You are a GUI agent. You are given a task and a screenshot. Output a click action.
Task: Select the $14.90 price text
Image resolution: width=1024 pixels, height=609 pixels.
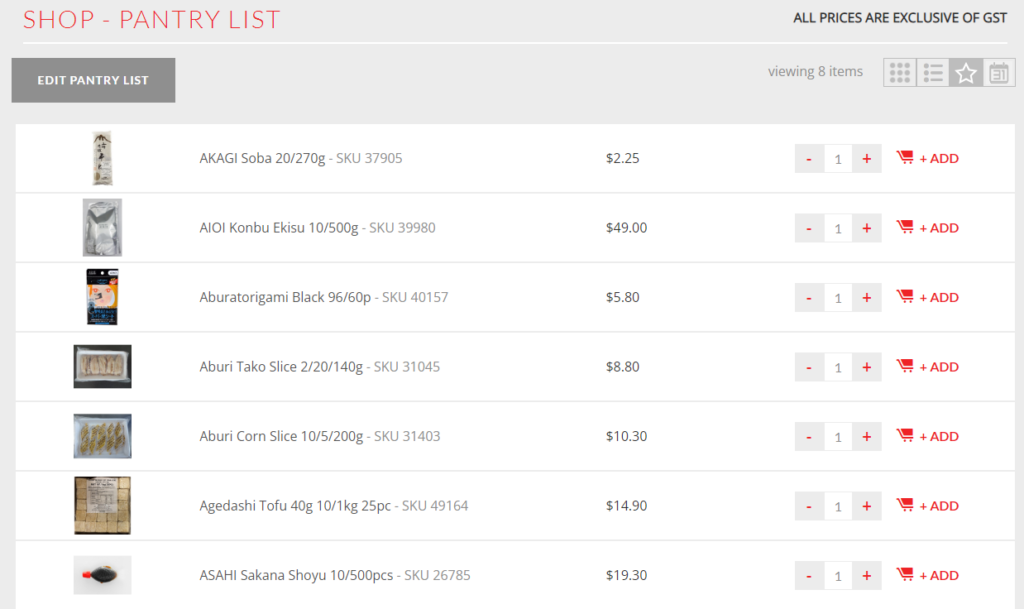pyautogui.click(x=626, y=506)
